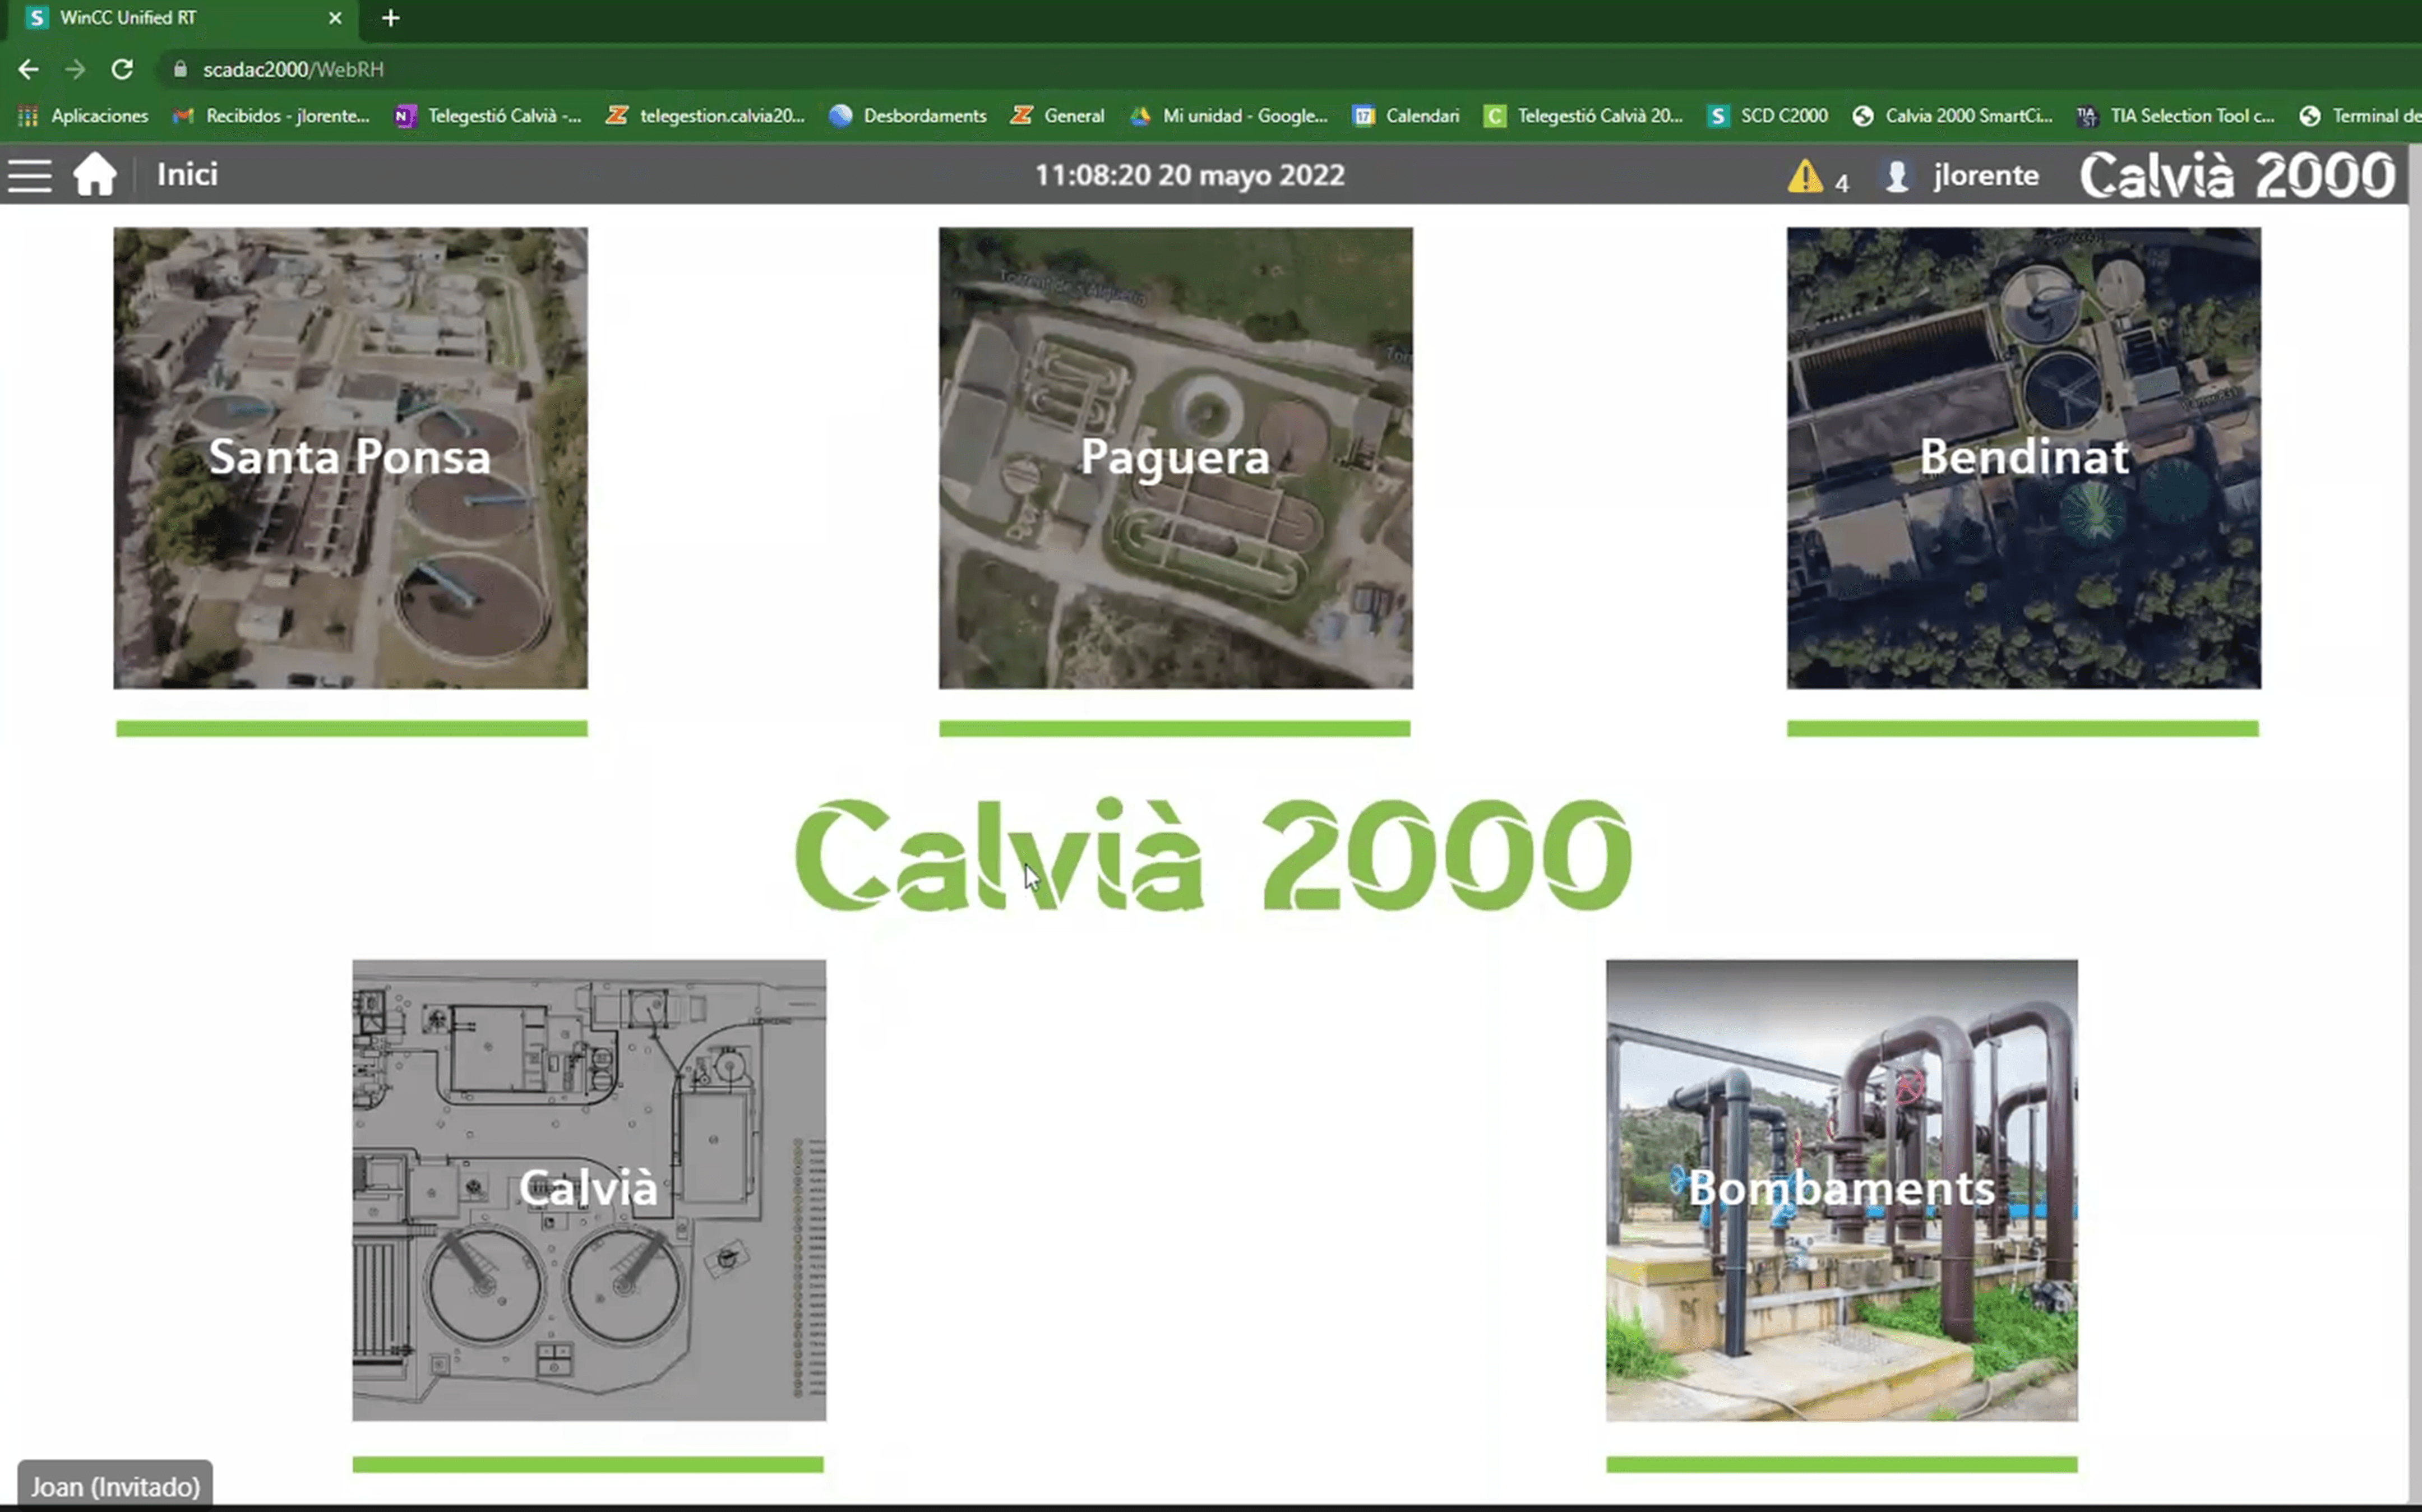The width and height of the screenshot is (2422, 1512).
Task: Open a new browser tab
Action: click(x=391, y=18)
